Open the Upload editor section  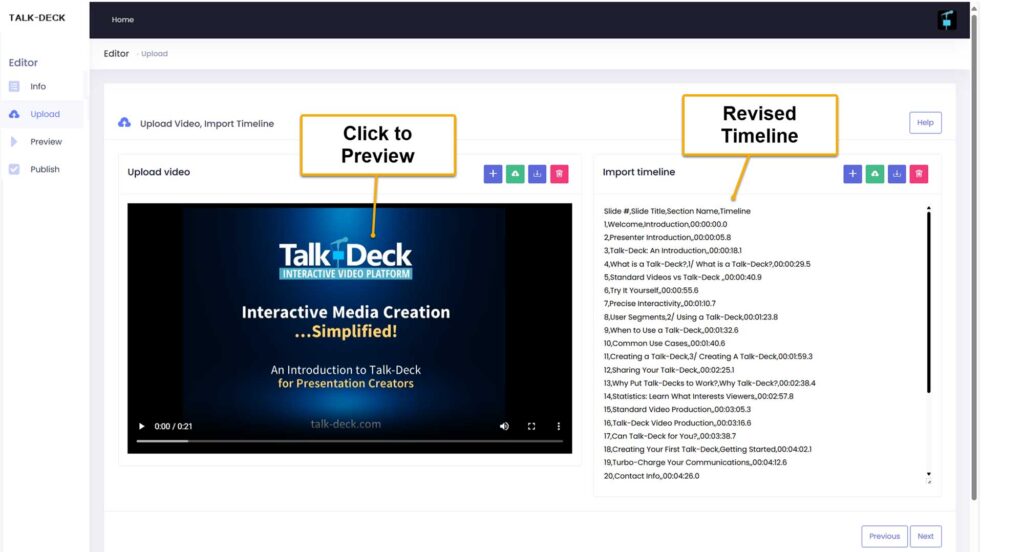(44, 114)
